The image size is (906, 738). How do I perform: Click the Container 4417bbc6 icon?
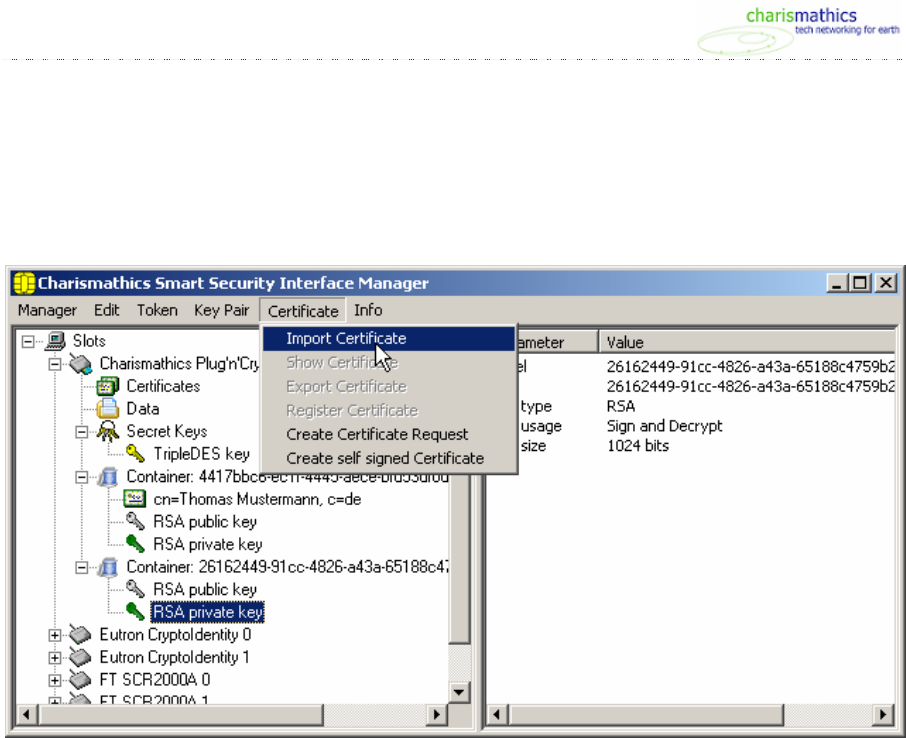pyautogui.click(x=108, y=477)
